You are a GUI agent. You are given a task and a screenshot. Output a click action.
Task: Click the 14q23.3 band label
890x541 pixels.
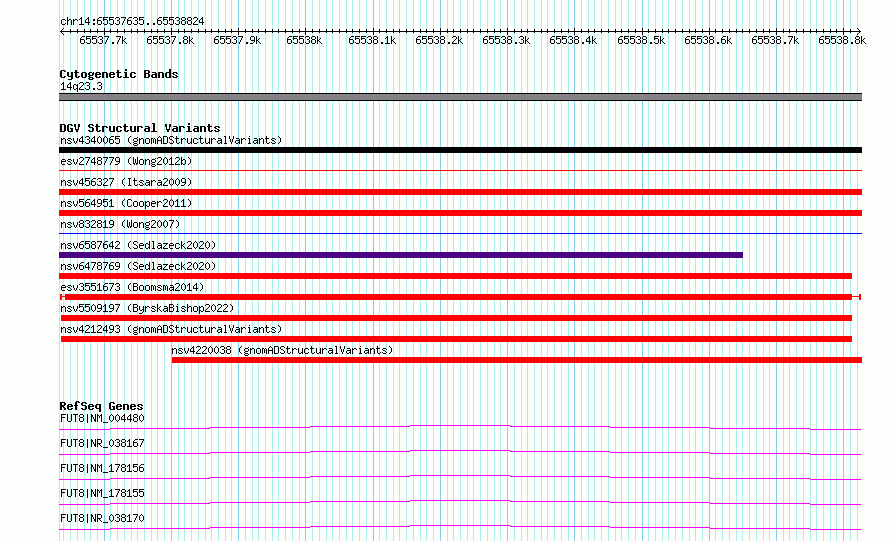coord(81,86)
